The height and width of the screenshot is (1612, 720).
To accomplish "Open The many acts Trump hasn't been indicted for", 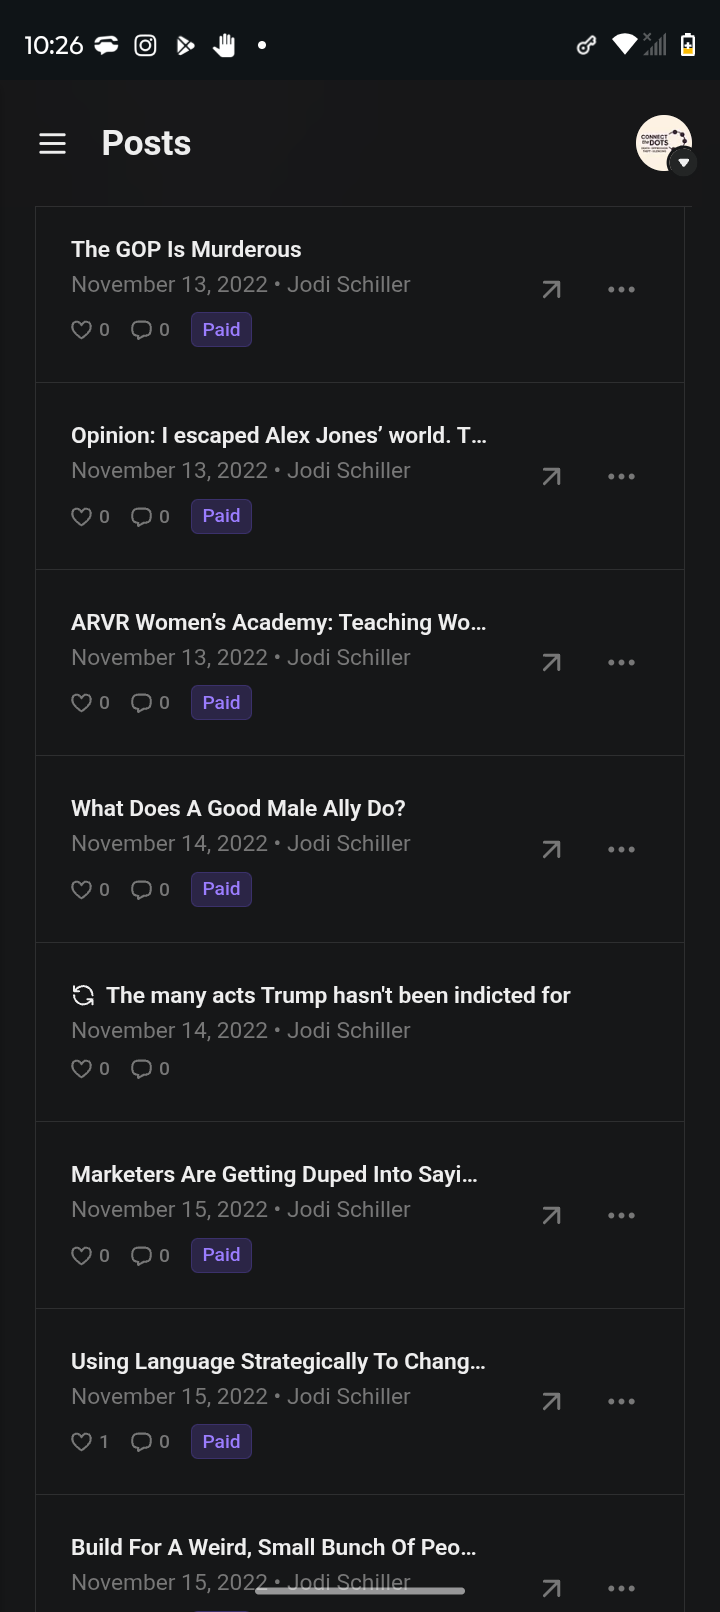I will coord(338,995).
